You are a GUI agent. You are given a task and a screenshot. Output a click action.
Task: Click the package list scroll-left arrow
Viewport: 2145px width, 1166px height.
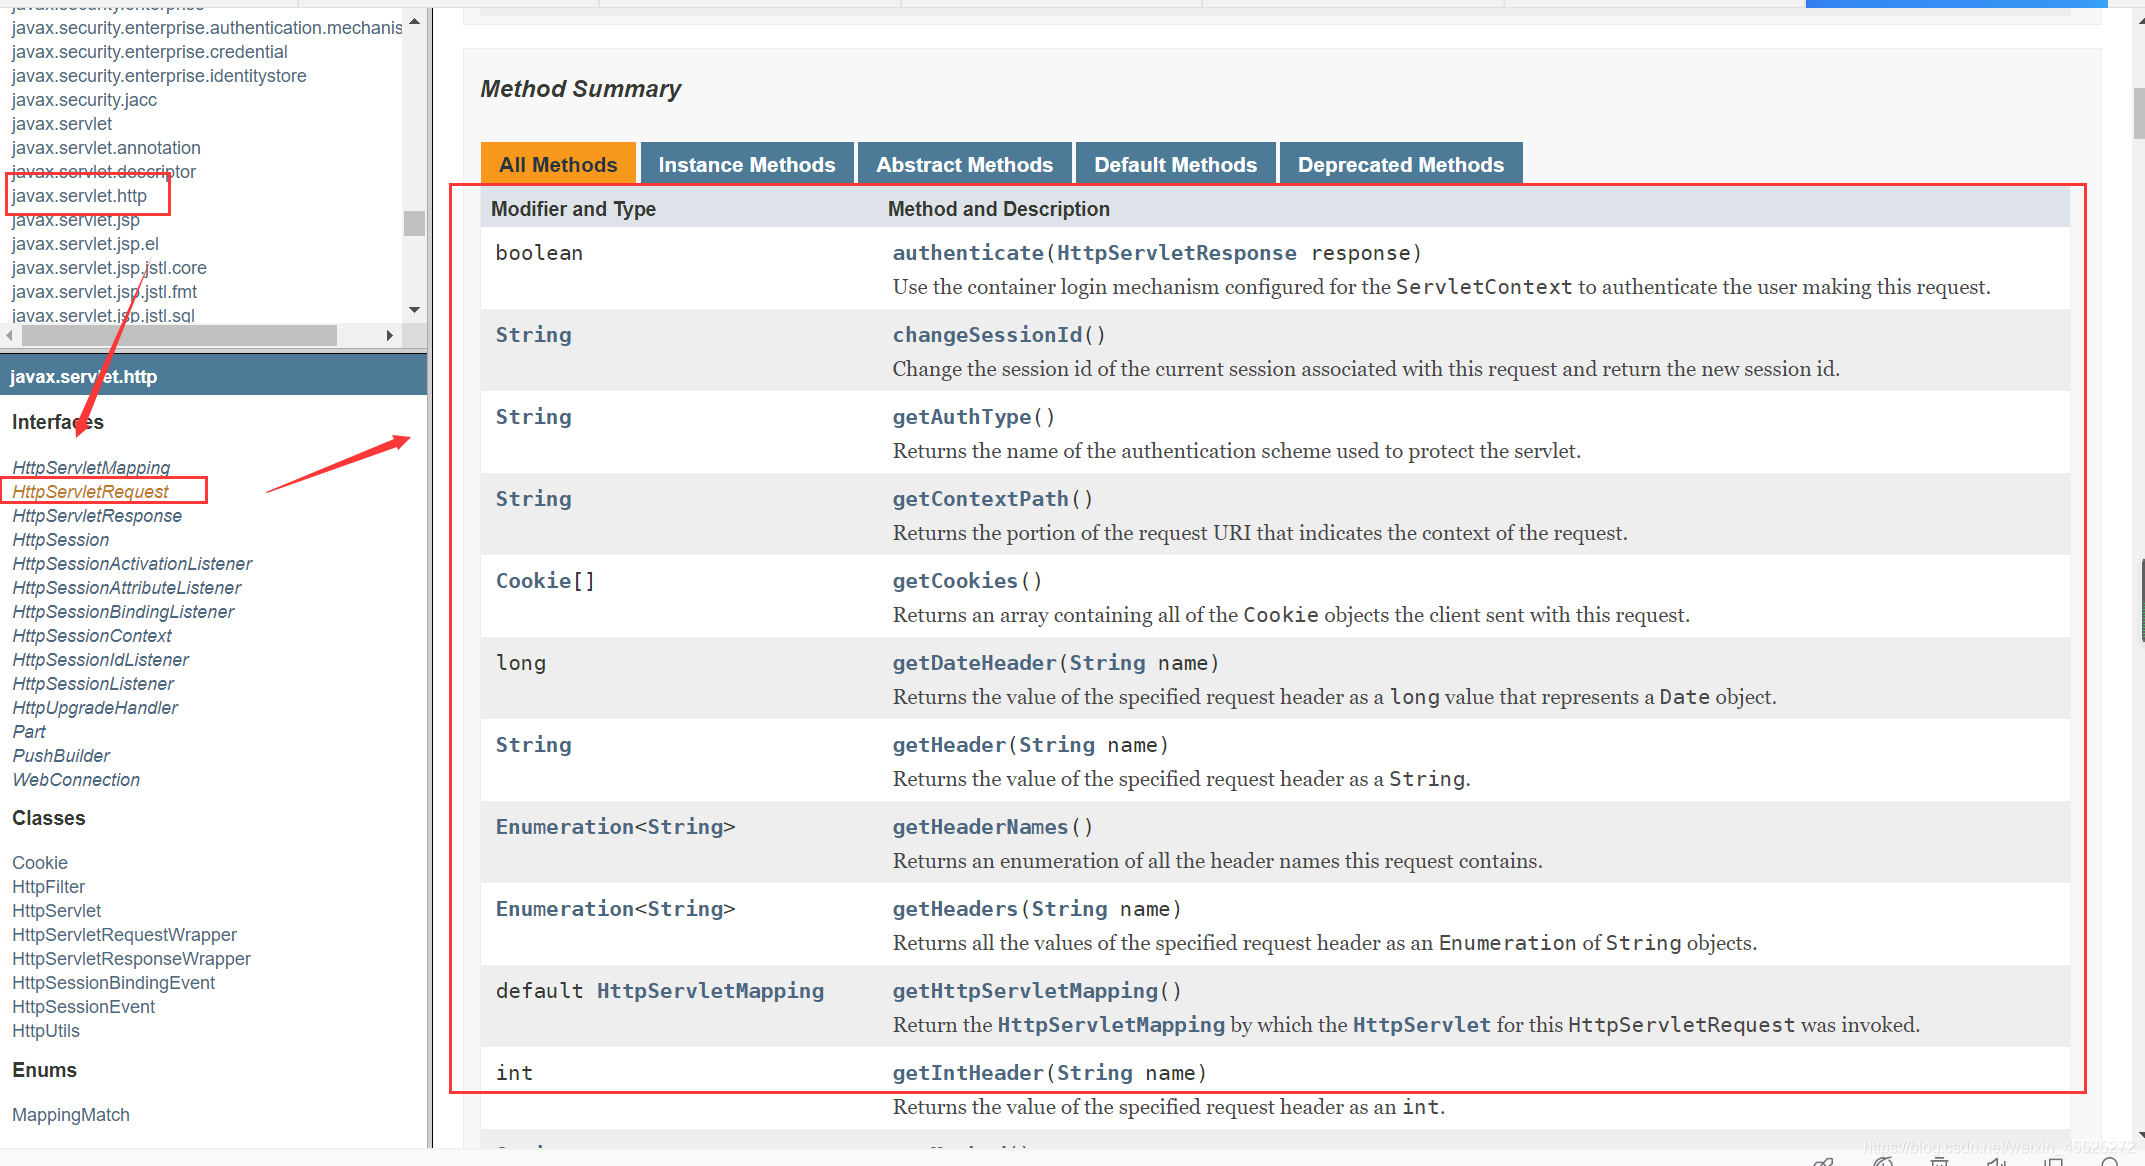10,336
